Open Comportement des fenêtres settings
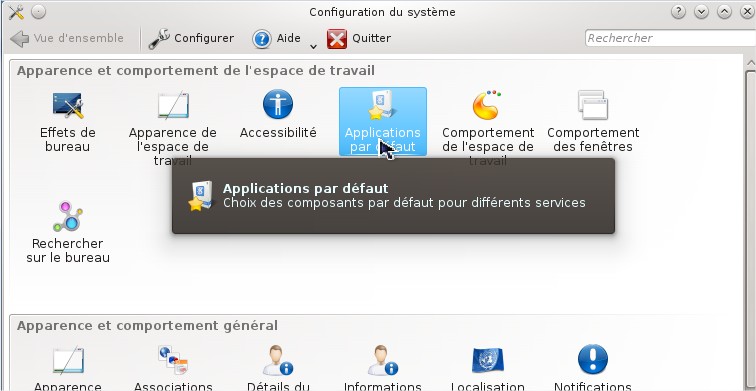Viewport: 756px width, 391px height. click(593, 121)
